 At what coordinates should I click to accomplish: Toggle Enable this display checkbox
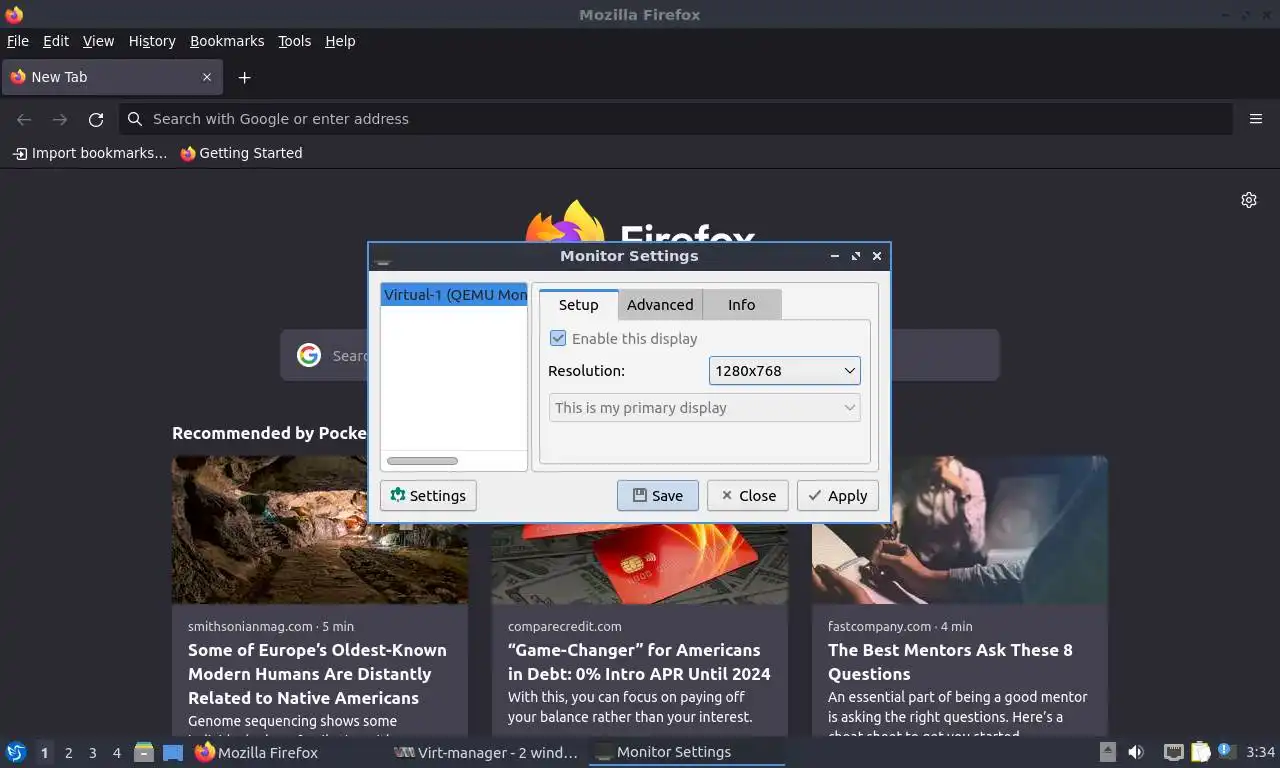pyautogui.click(x=558, y=338)
